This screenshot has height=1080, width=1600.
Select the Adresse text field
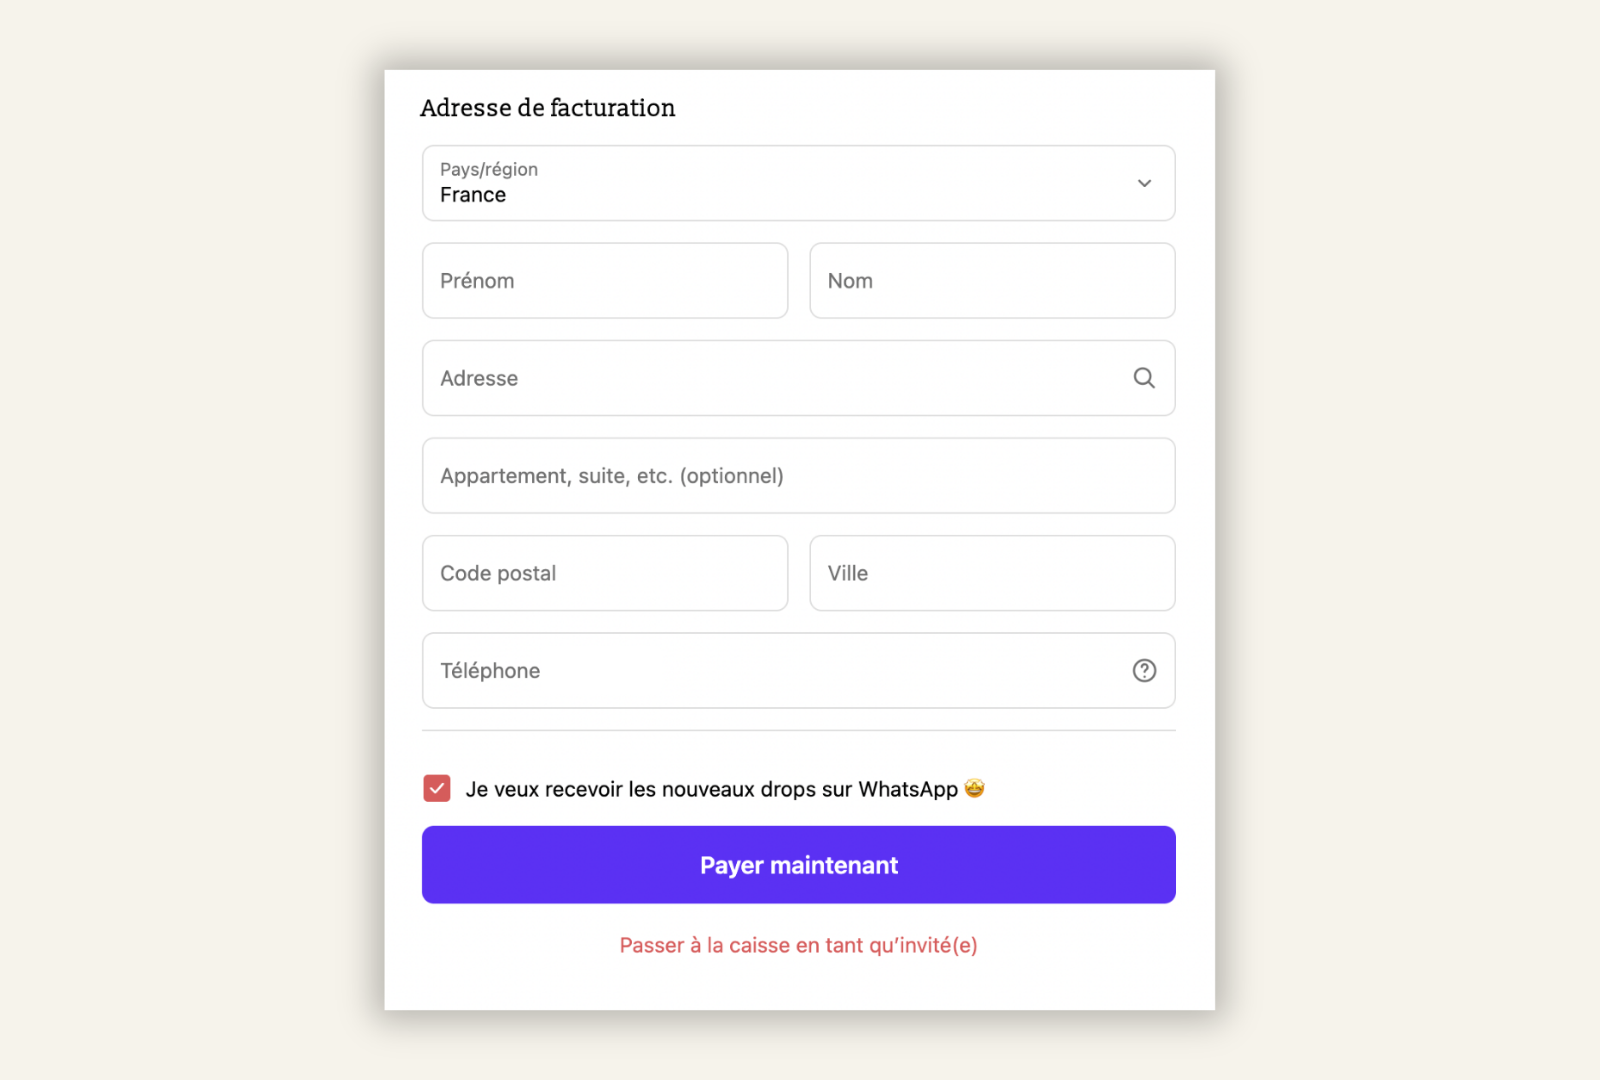tap(770, 378)
